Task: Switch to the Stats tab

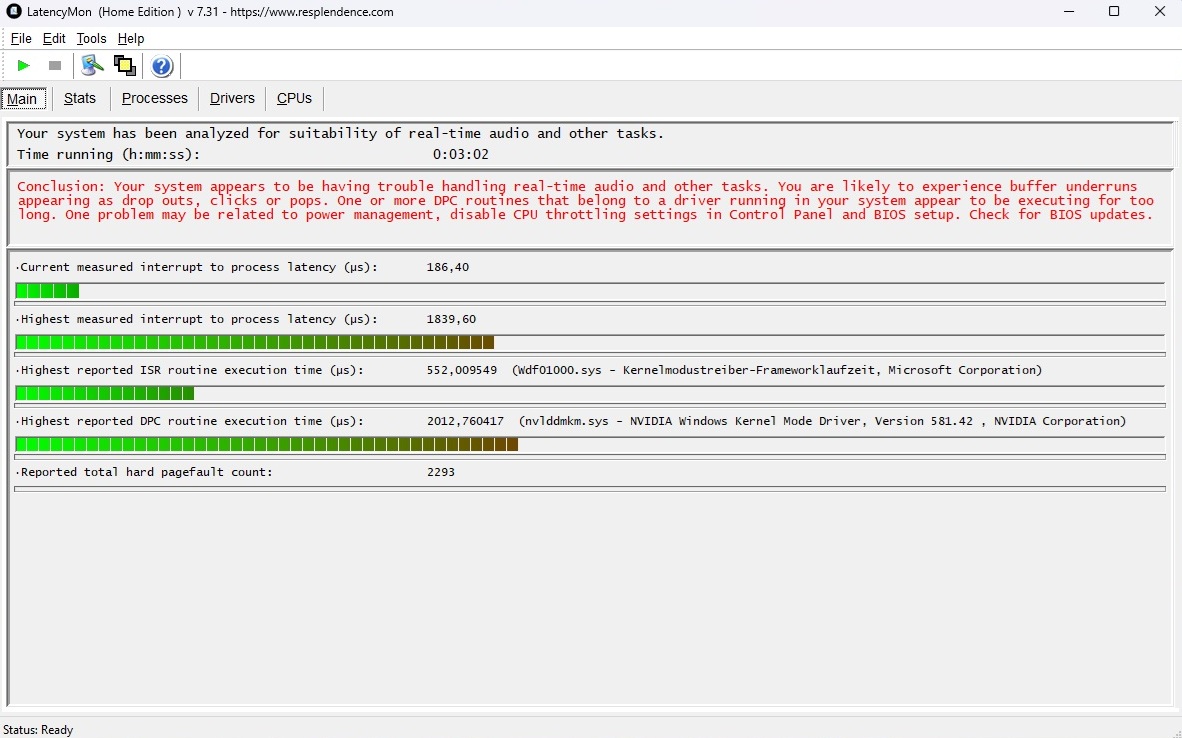Action: (80, 98)
